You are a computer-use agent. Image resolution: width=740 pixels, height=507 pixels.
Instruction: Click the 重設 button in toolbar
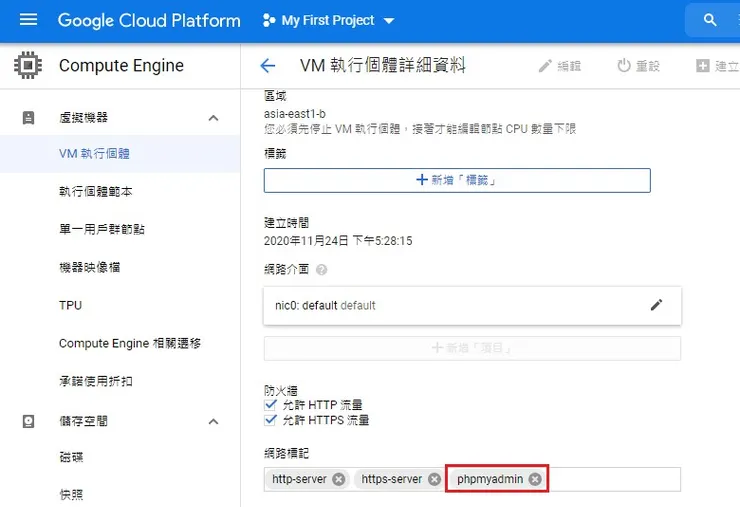click(x=639, y=66)
